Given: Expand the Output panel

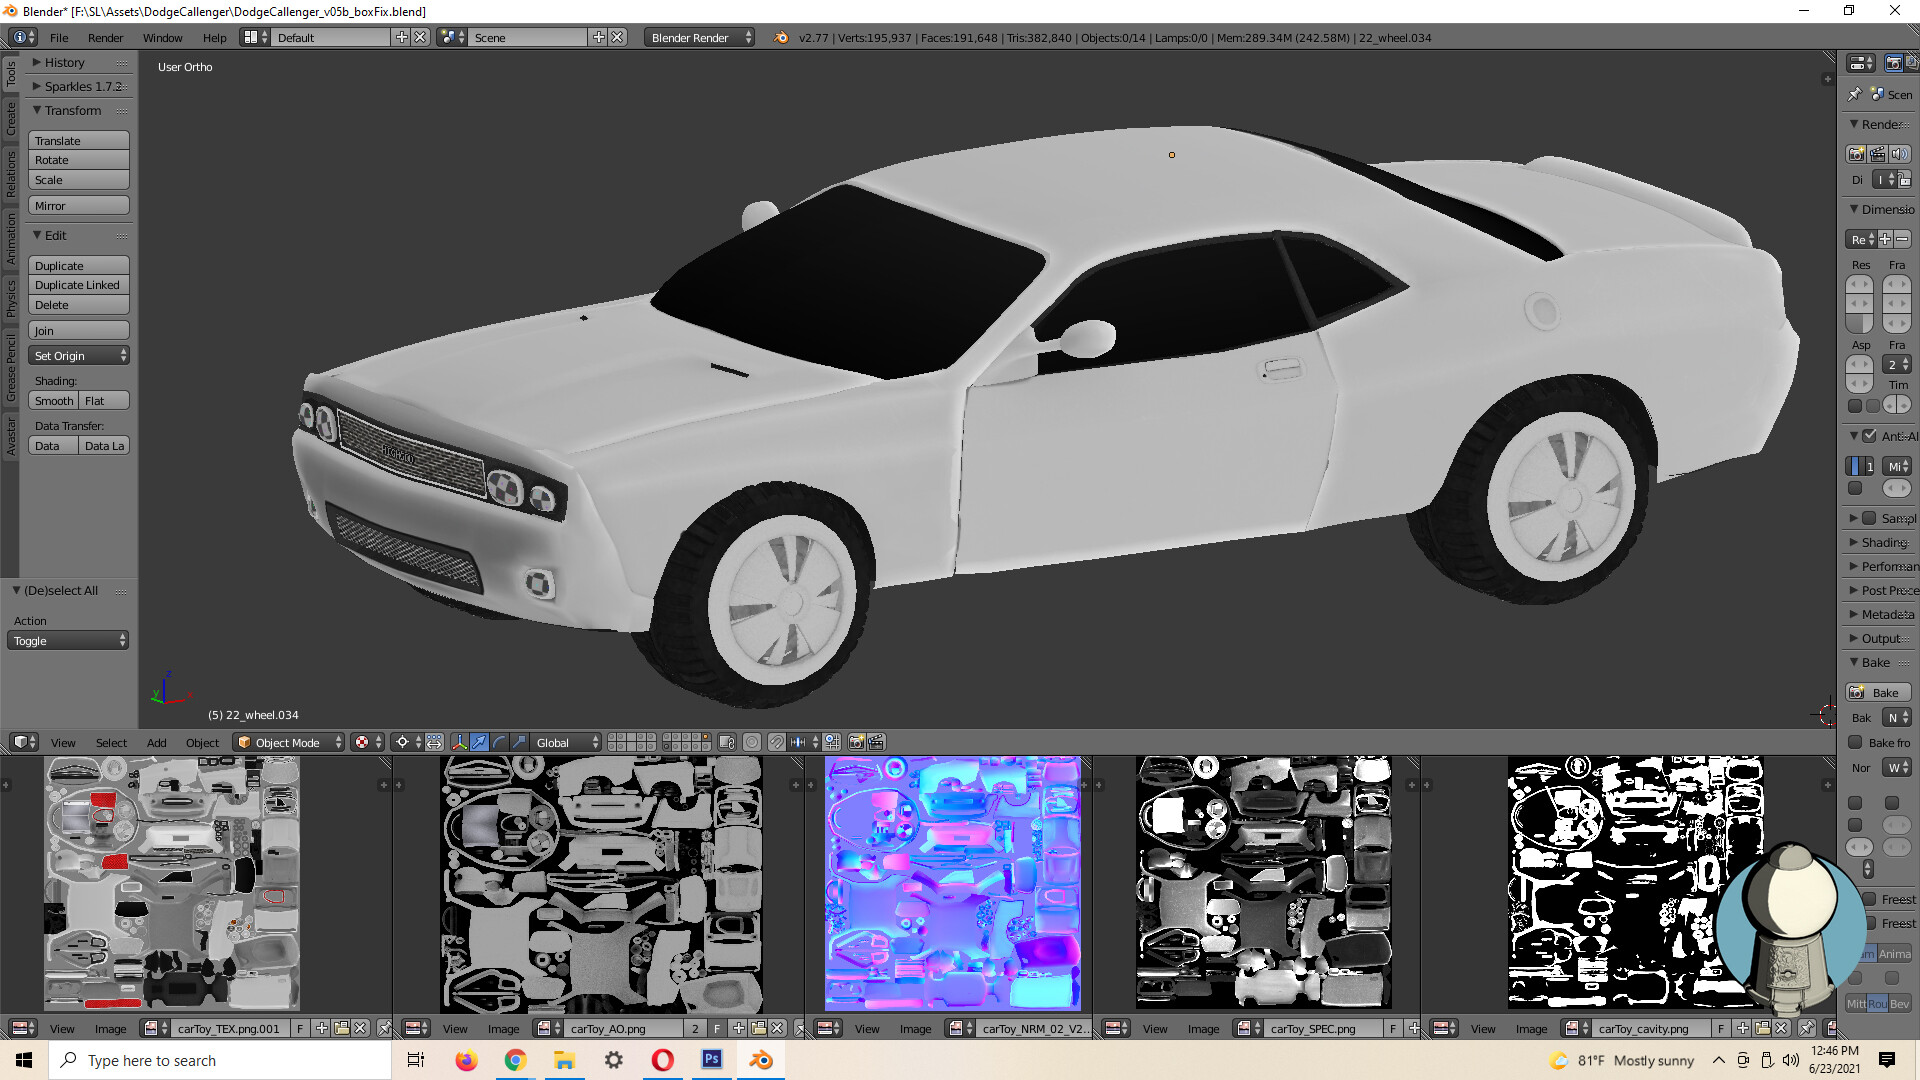Looking at the screenshot, I should pos(1877,638).
